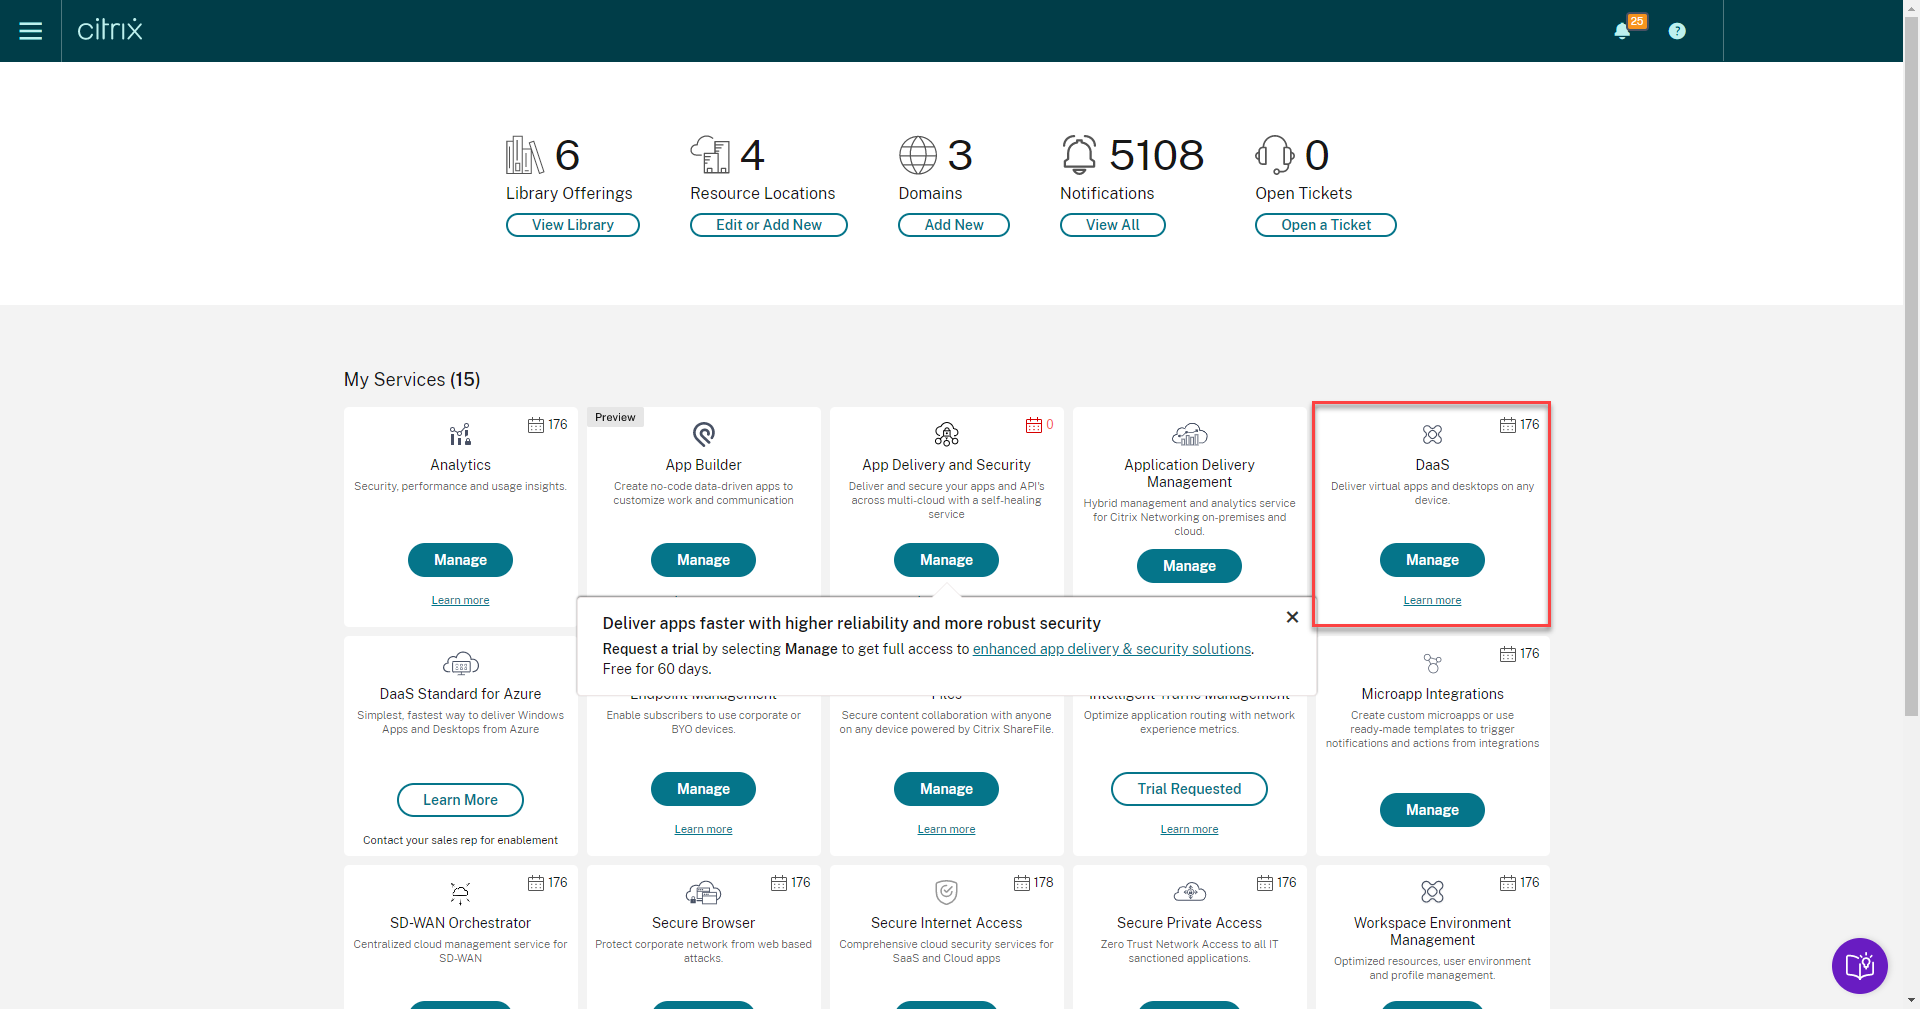
Task: Click the SD-WAN Orchestrator icon
Action: (x=460, y=892)
